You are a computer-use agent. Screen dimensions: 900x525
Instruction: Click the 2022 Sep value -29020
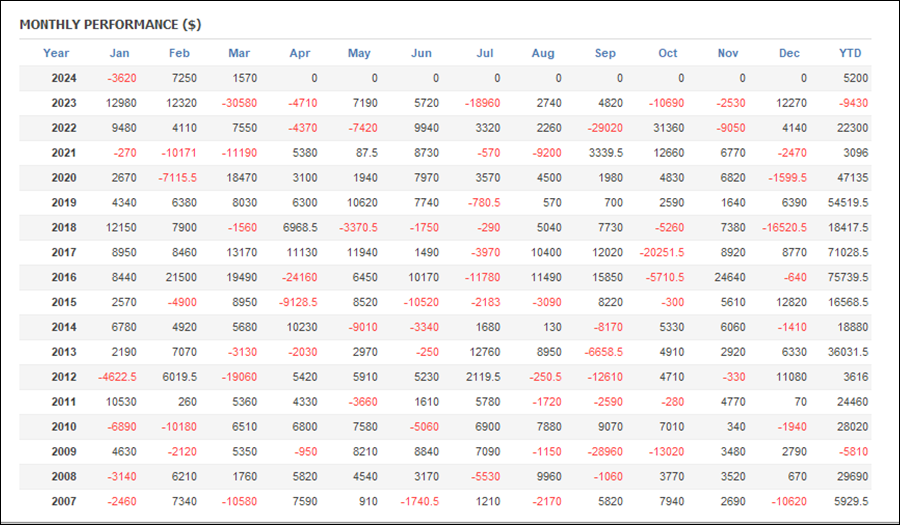(x=605, y=128)
